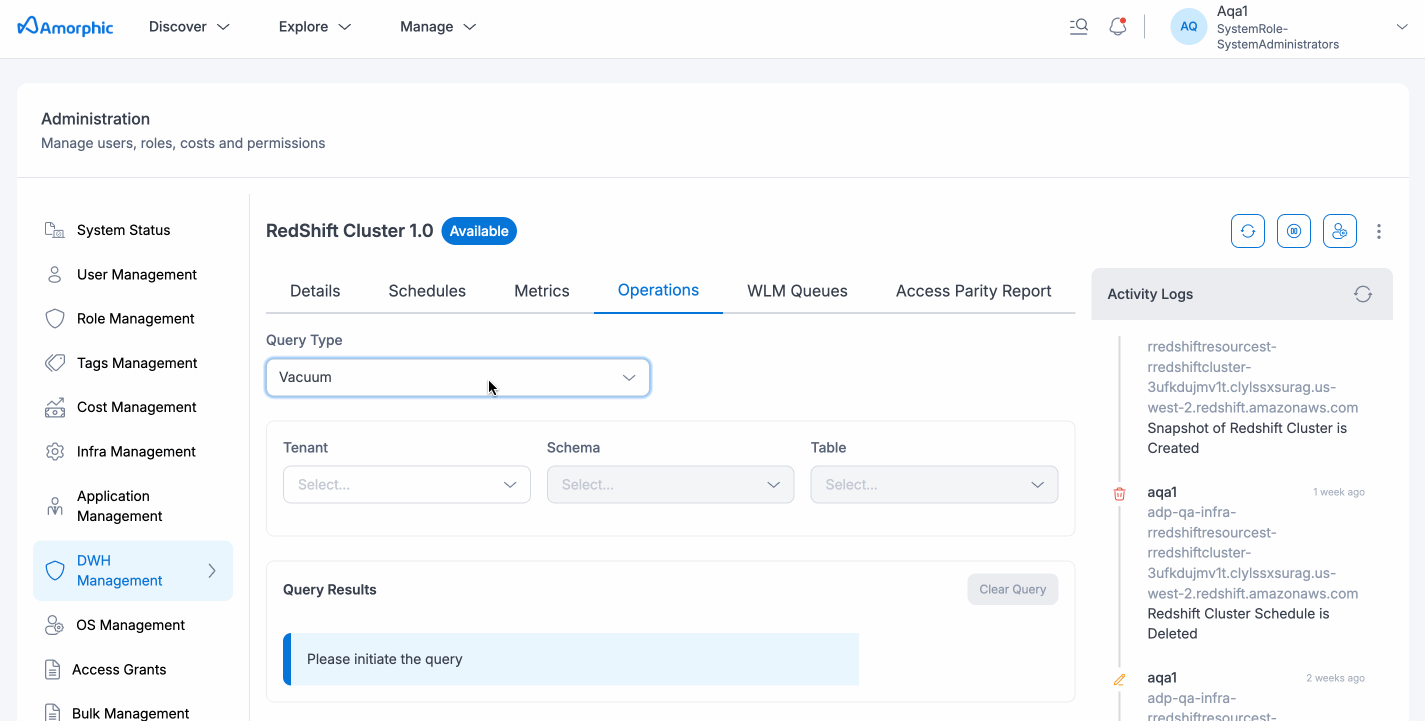Go to Role Management
Image resolution: width=1425 pixels, height=721 pixels.
click(136, 319)
